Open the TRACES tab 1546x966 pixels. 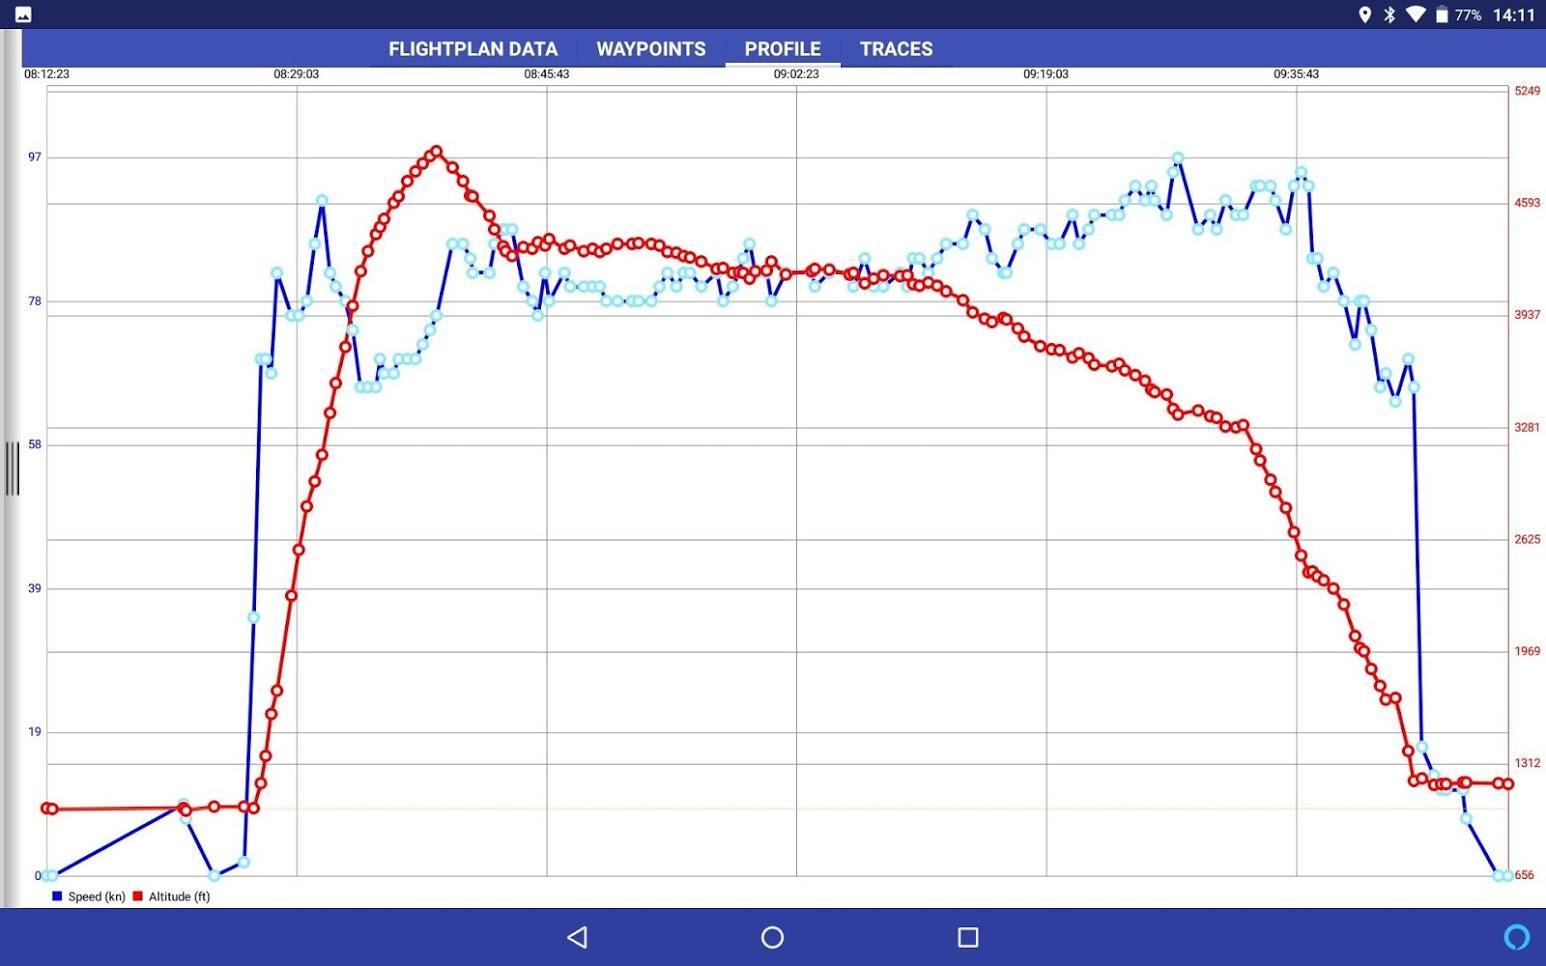point(896,49)
